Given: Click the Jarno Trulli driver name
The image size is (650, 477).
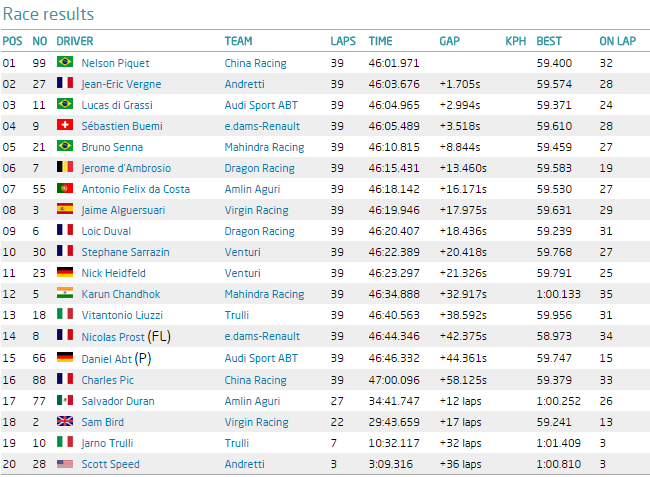Looking at the screenshot, I should coord(106,443).
